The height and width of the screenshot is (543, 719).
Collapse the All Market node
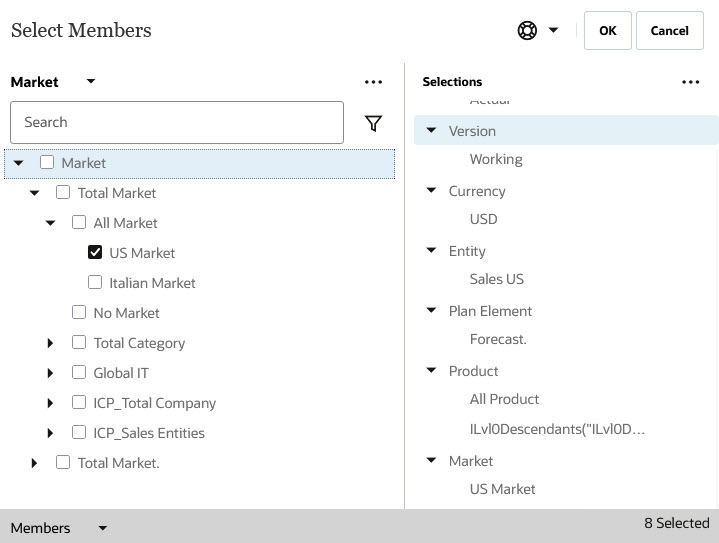[51, 223]
